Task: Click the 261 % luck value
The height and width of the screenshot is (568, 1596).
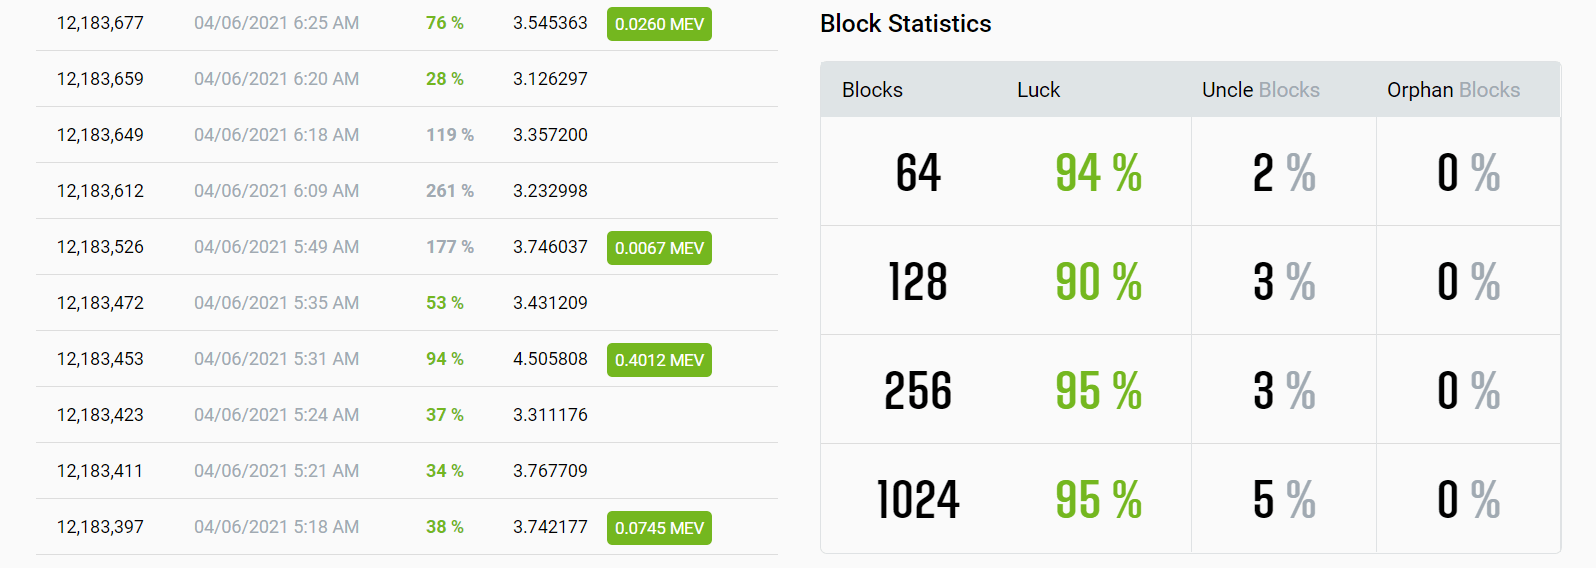Action: (x=450, y=191)
